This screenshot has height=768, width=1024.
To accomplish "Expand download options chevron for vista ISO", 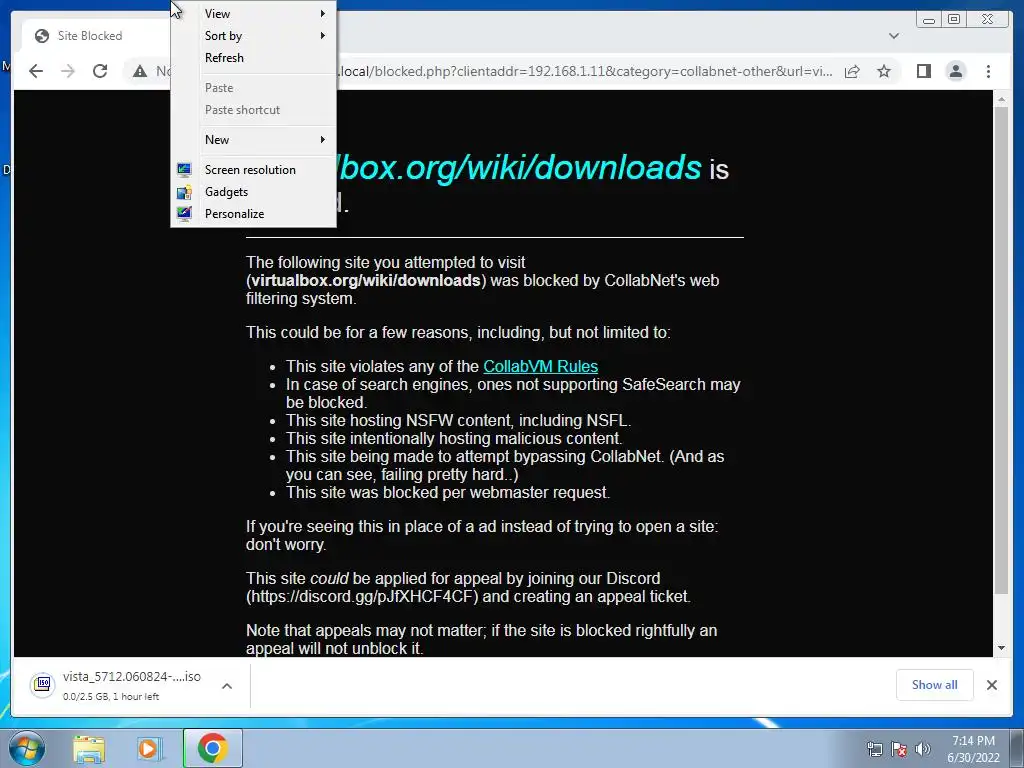I will [227, 686].
